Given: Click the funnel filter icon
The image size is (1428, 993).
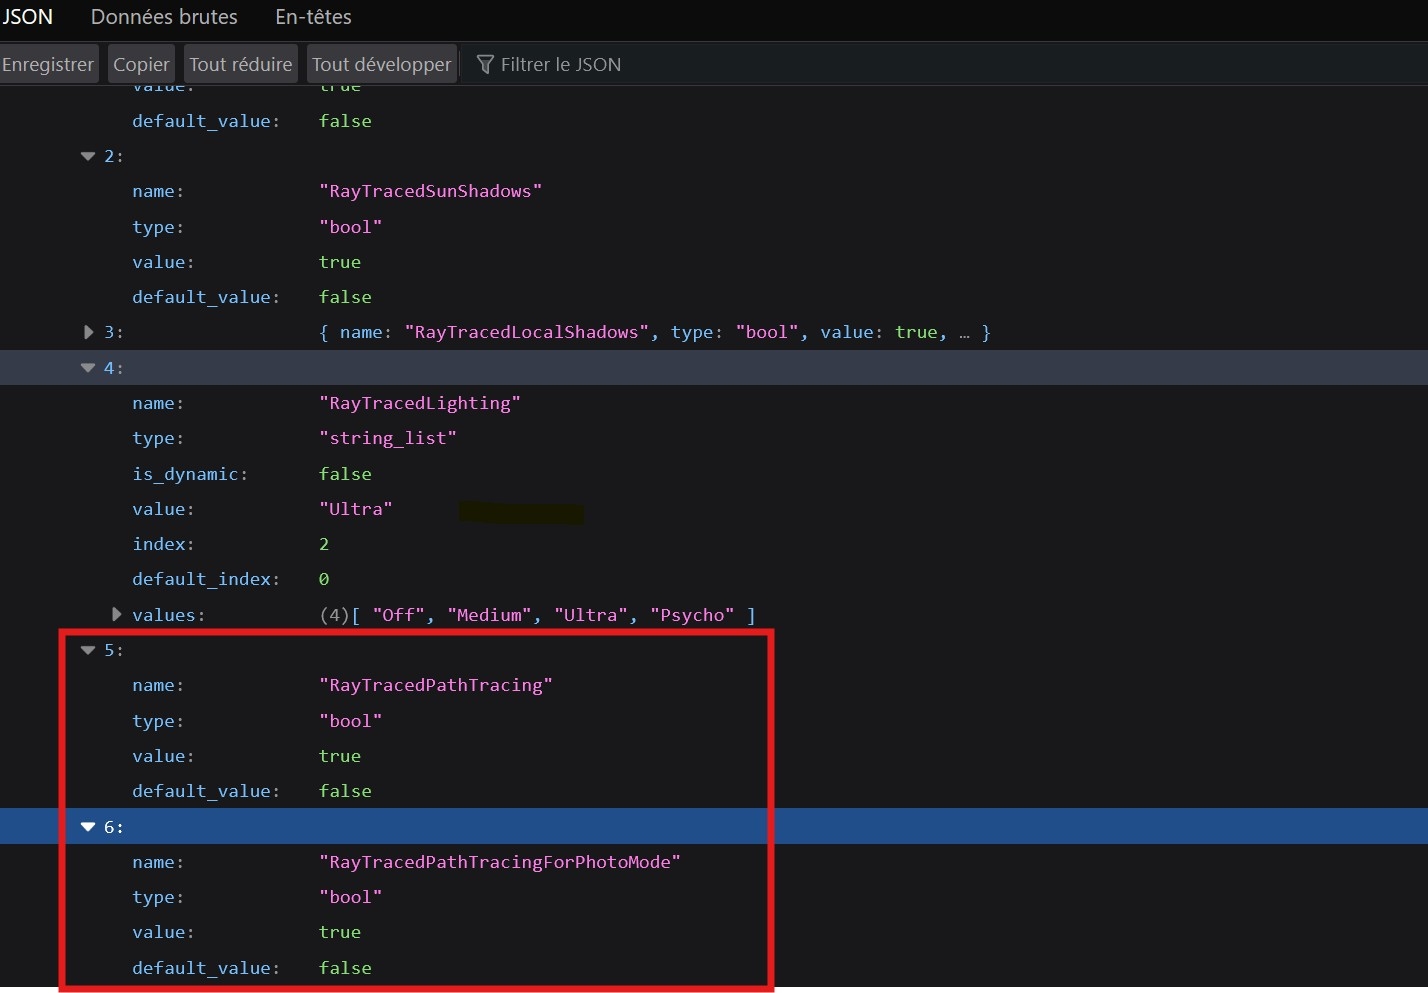Looking at the screenshot, I should 486,65.
